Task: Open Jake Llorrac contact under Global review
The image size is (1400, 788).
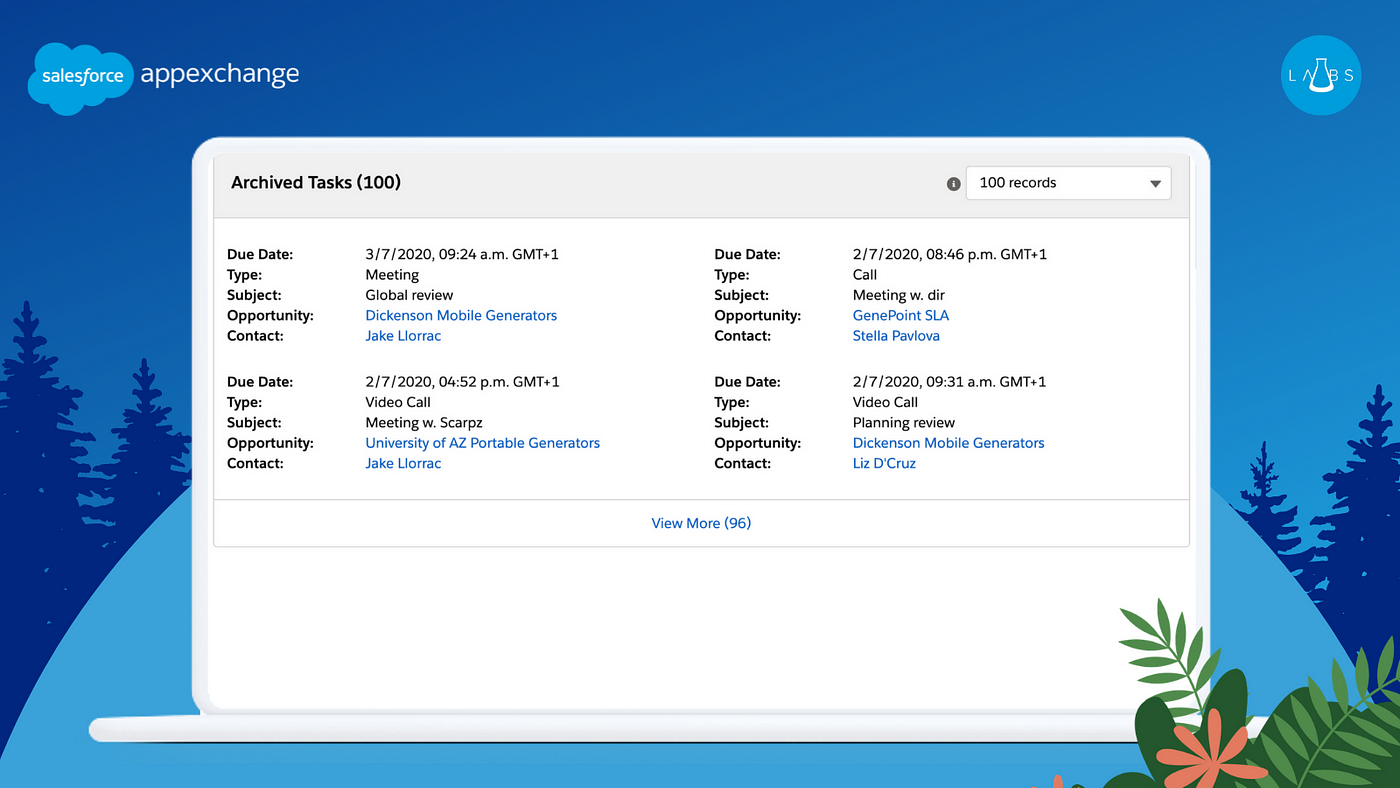Action: 403,336
